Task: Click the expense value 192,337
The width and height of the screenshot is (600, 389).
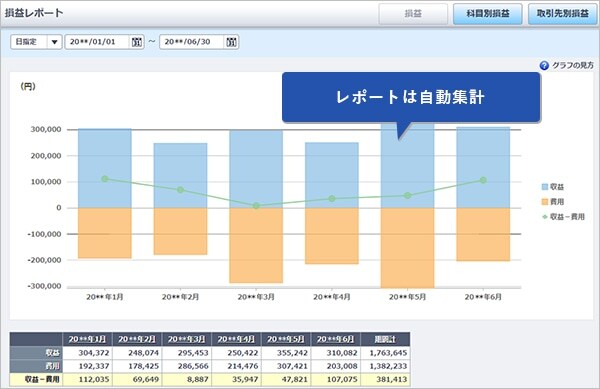Action: pyautogui.click(x=93, y=366)
